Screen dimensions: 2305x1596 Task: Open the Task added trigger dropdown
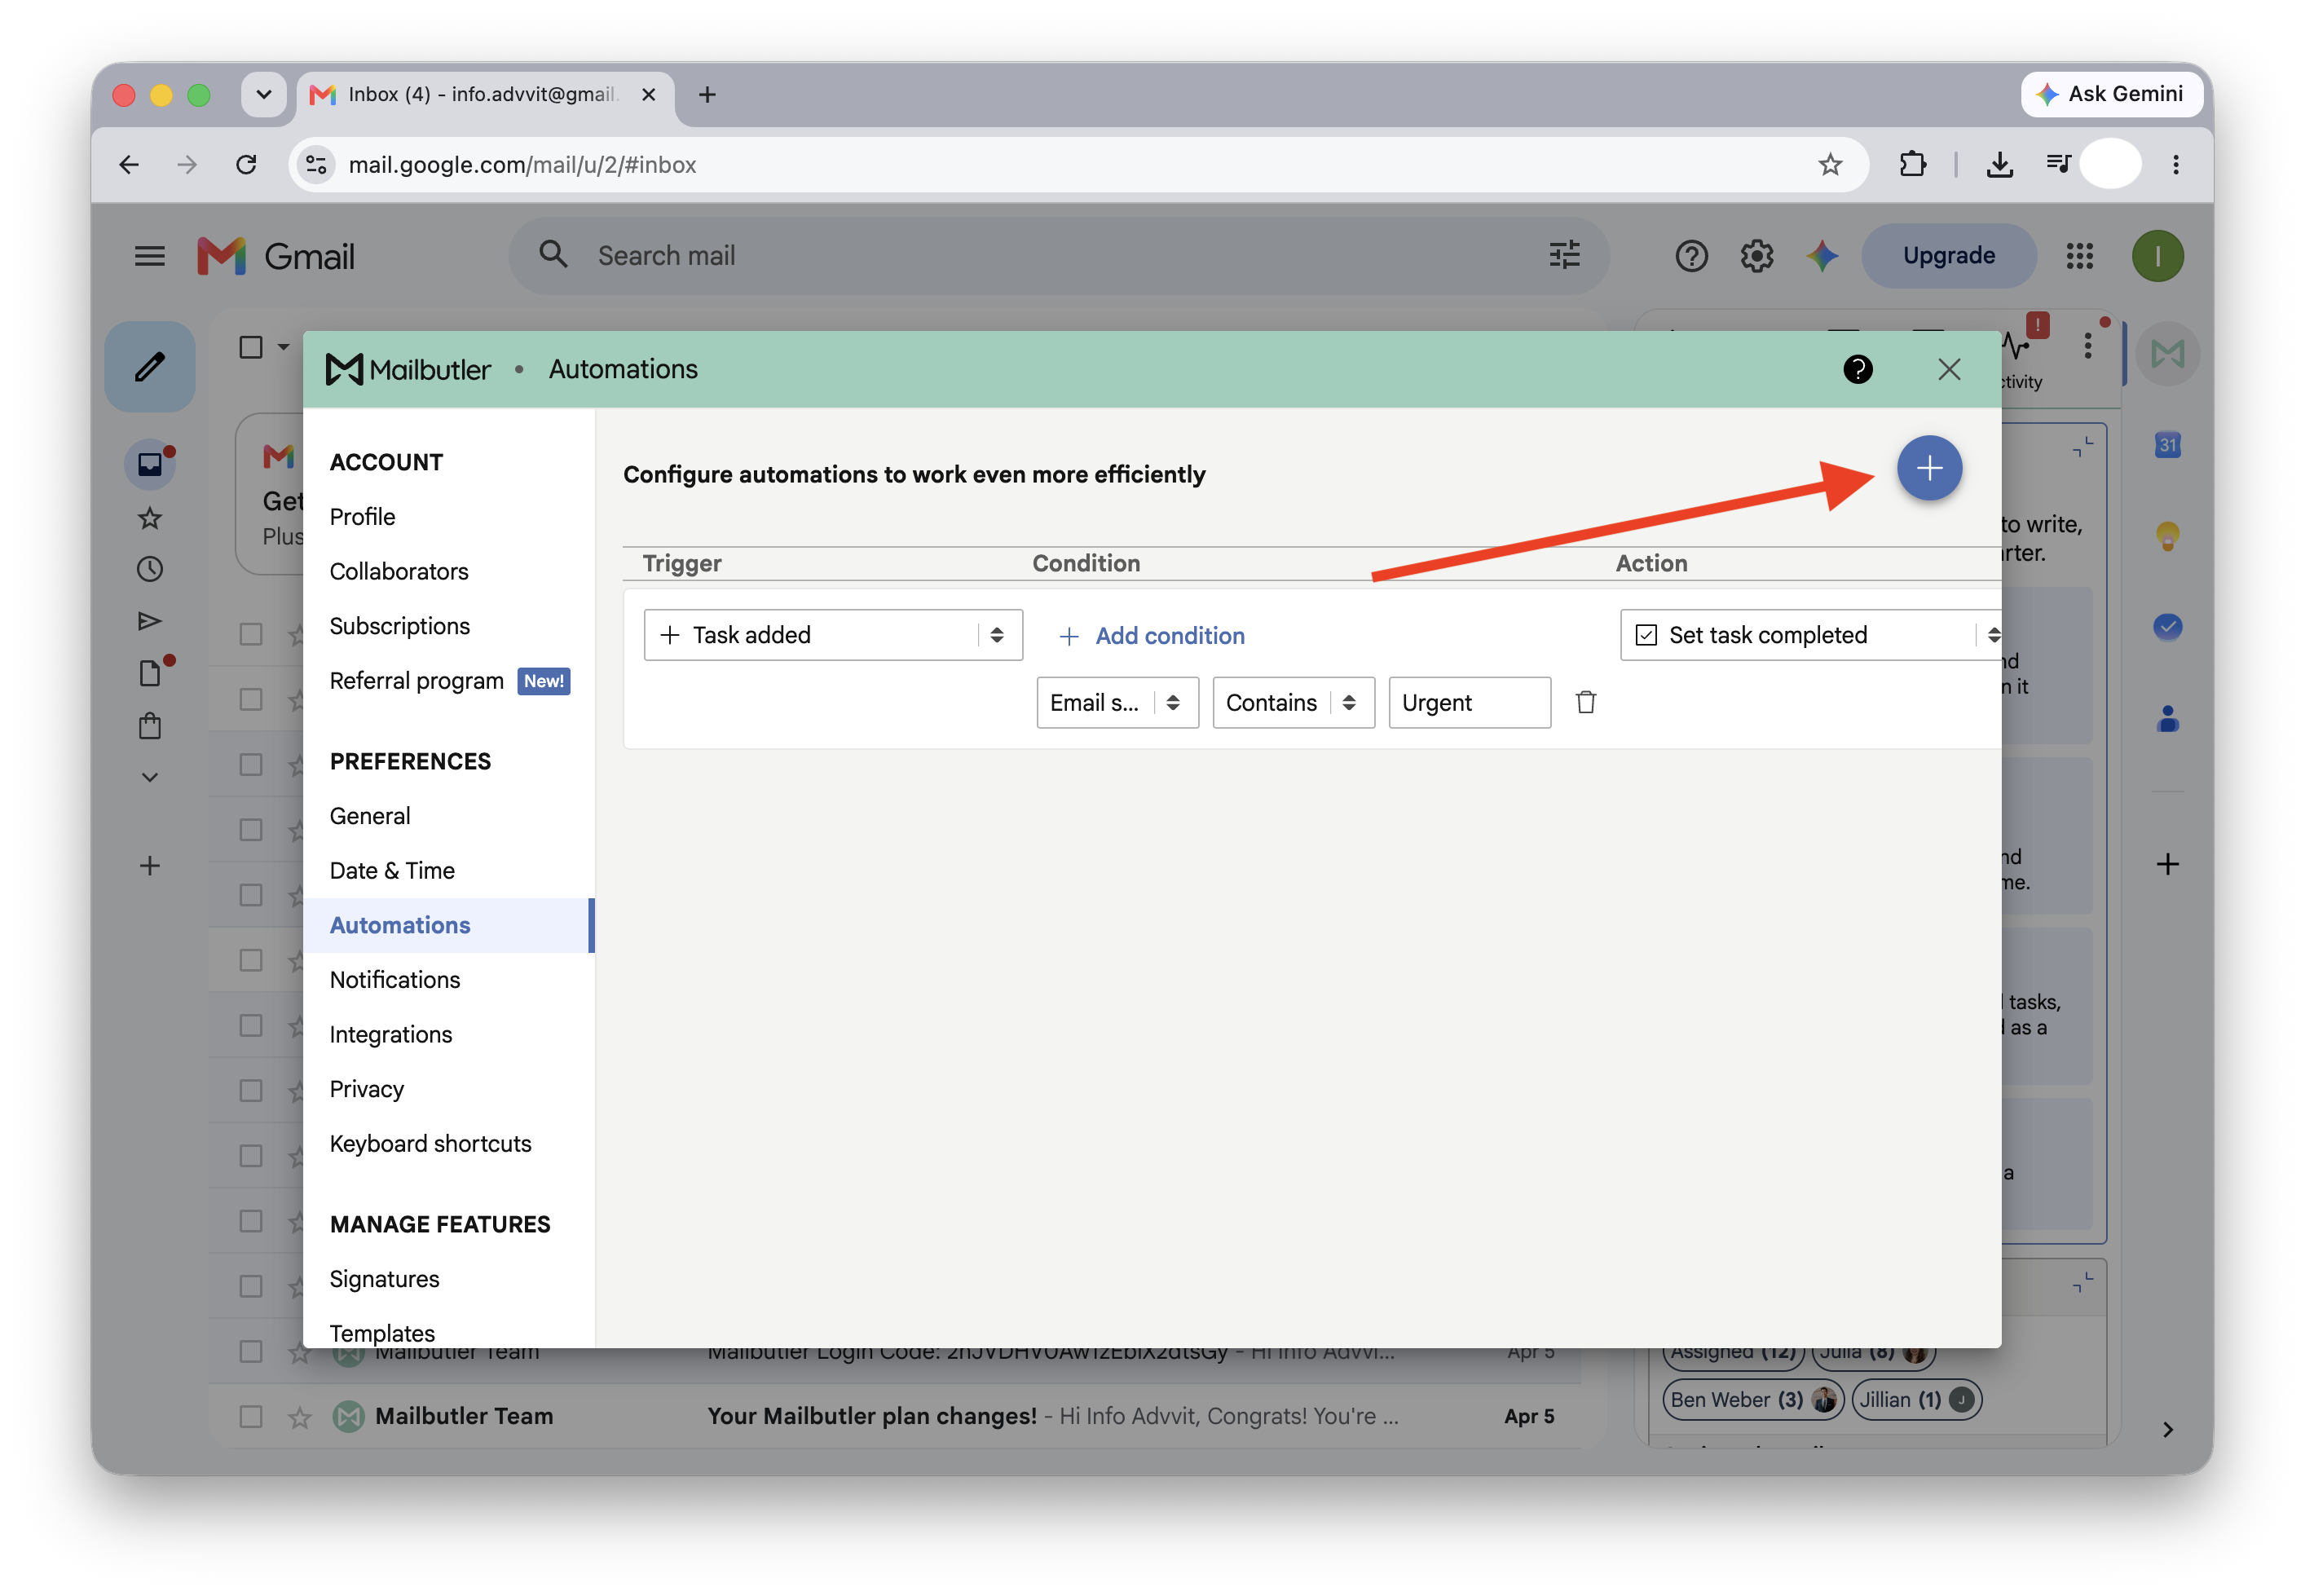pos(833,635)
